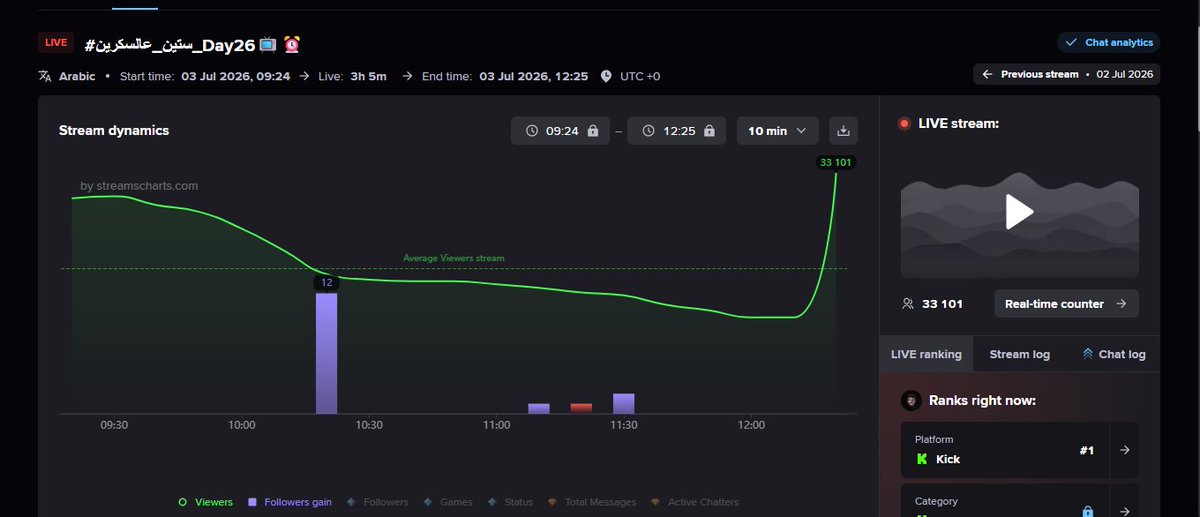Open the Real-time counter

click(x=1066, y=304)
